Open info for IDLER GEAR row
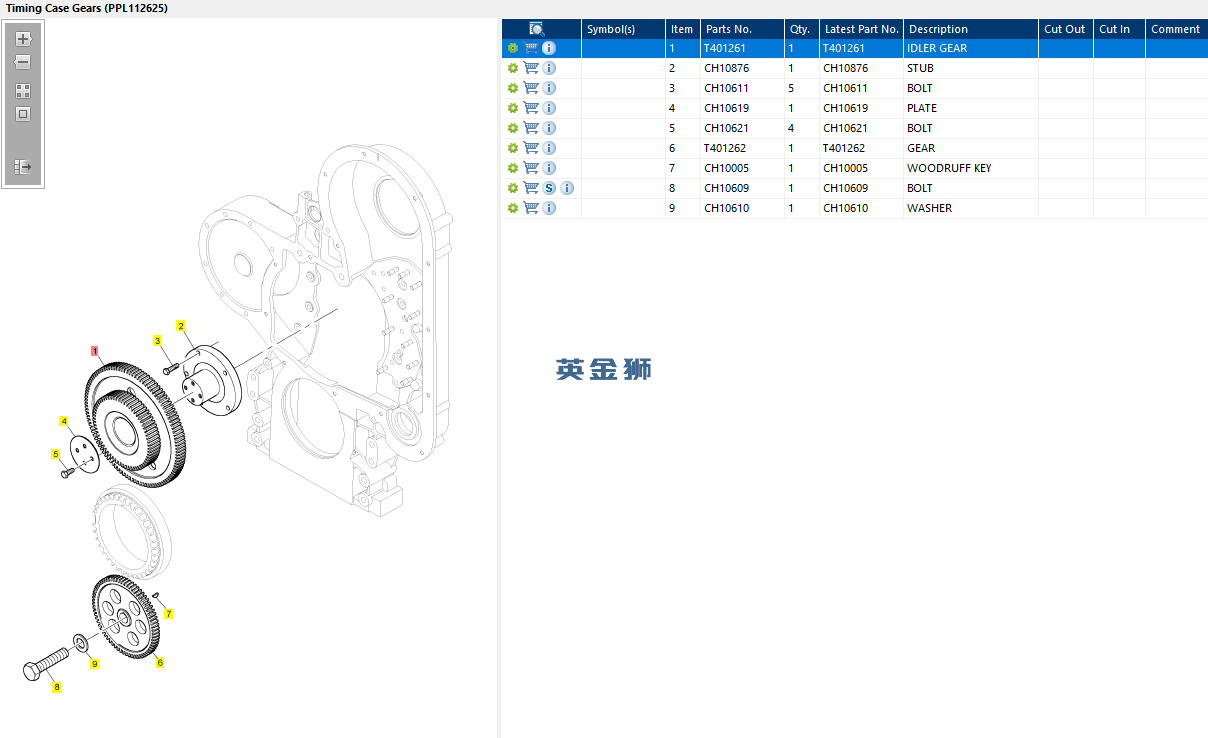This screenshot has height=738, width=1208. [x=549, y=48]
